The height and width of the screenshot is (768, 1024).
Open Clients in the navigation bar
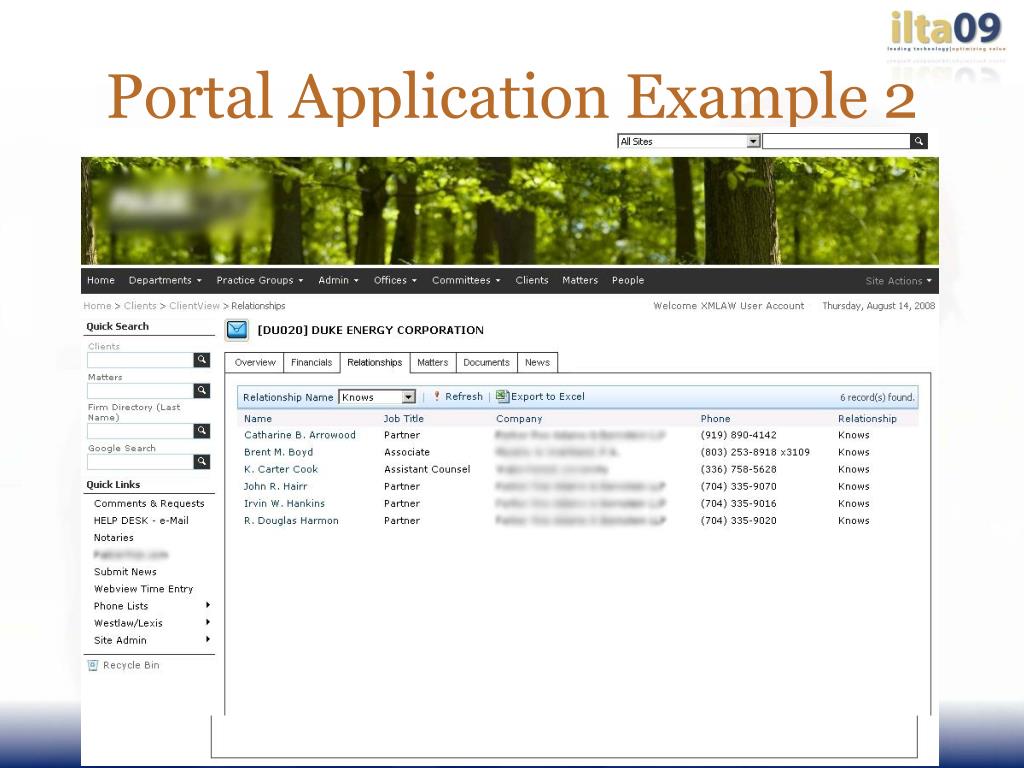532,280
